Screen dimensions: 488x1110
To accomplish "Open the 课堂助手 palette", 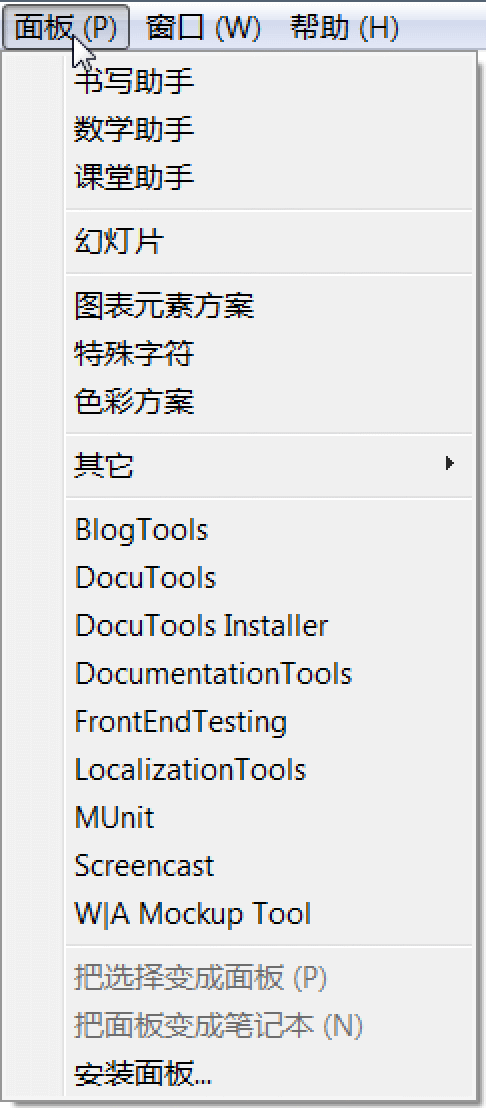I will point(269,177).
